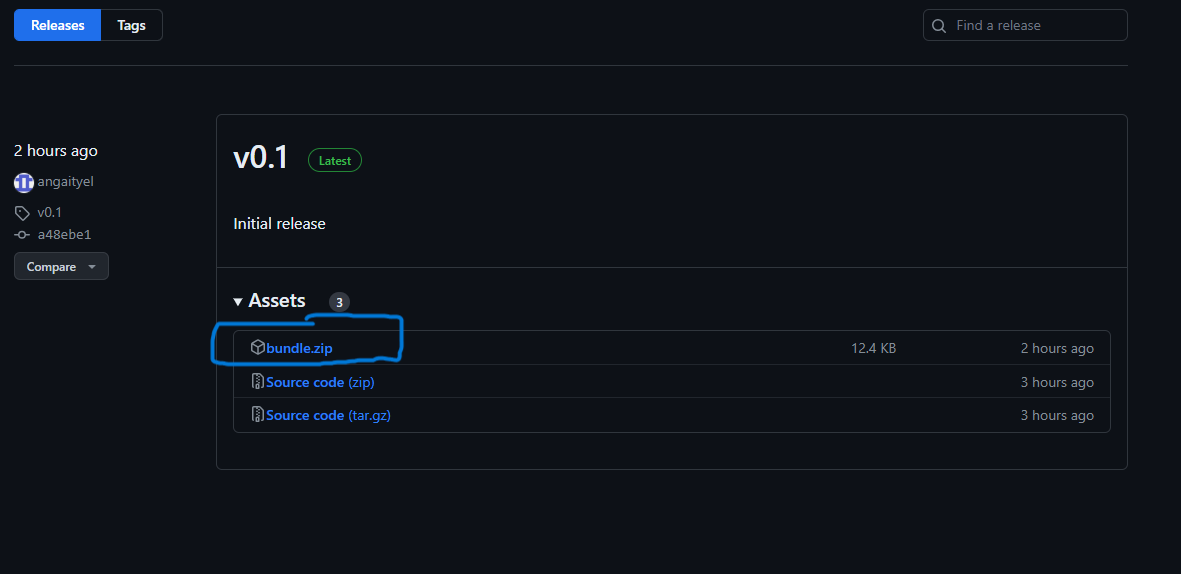The width and height of the screenshot is (1181, 574).
Task: Click the angaityel user avatar
Action: [x=24, y=182]
